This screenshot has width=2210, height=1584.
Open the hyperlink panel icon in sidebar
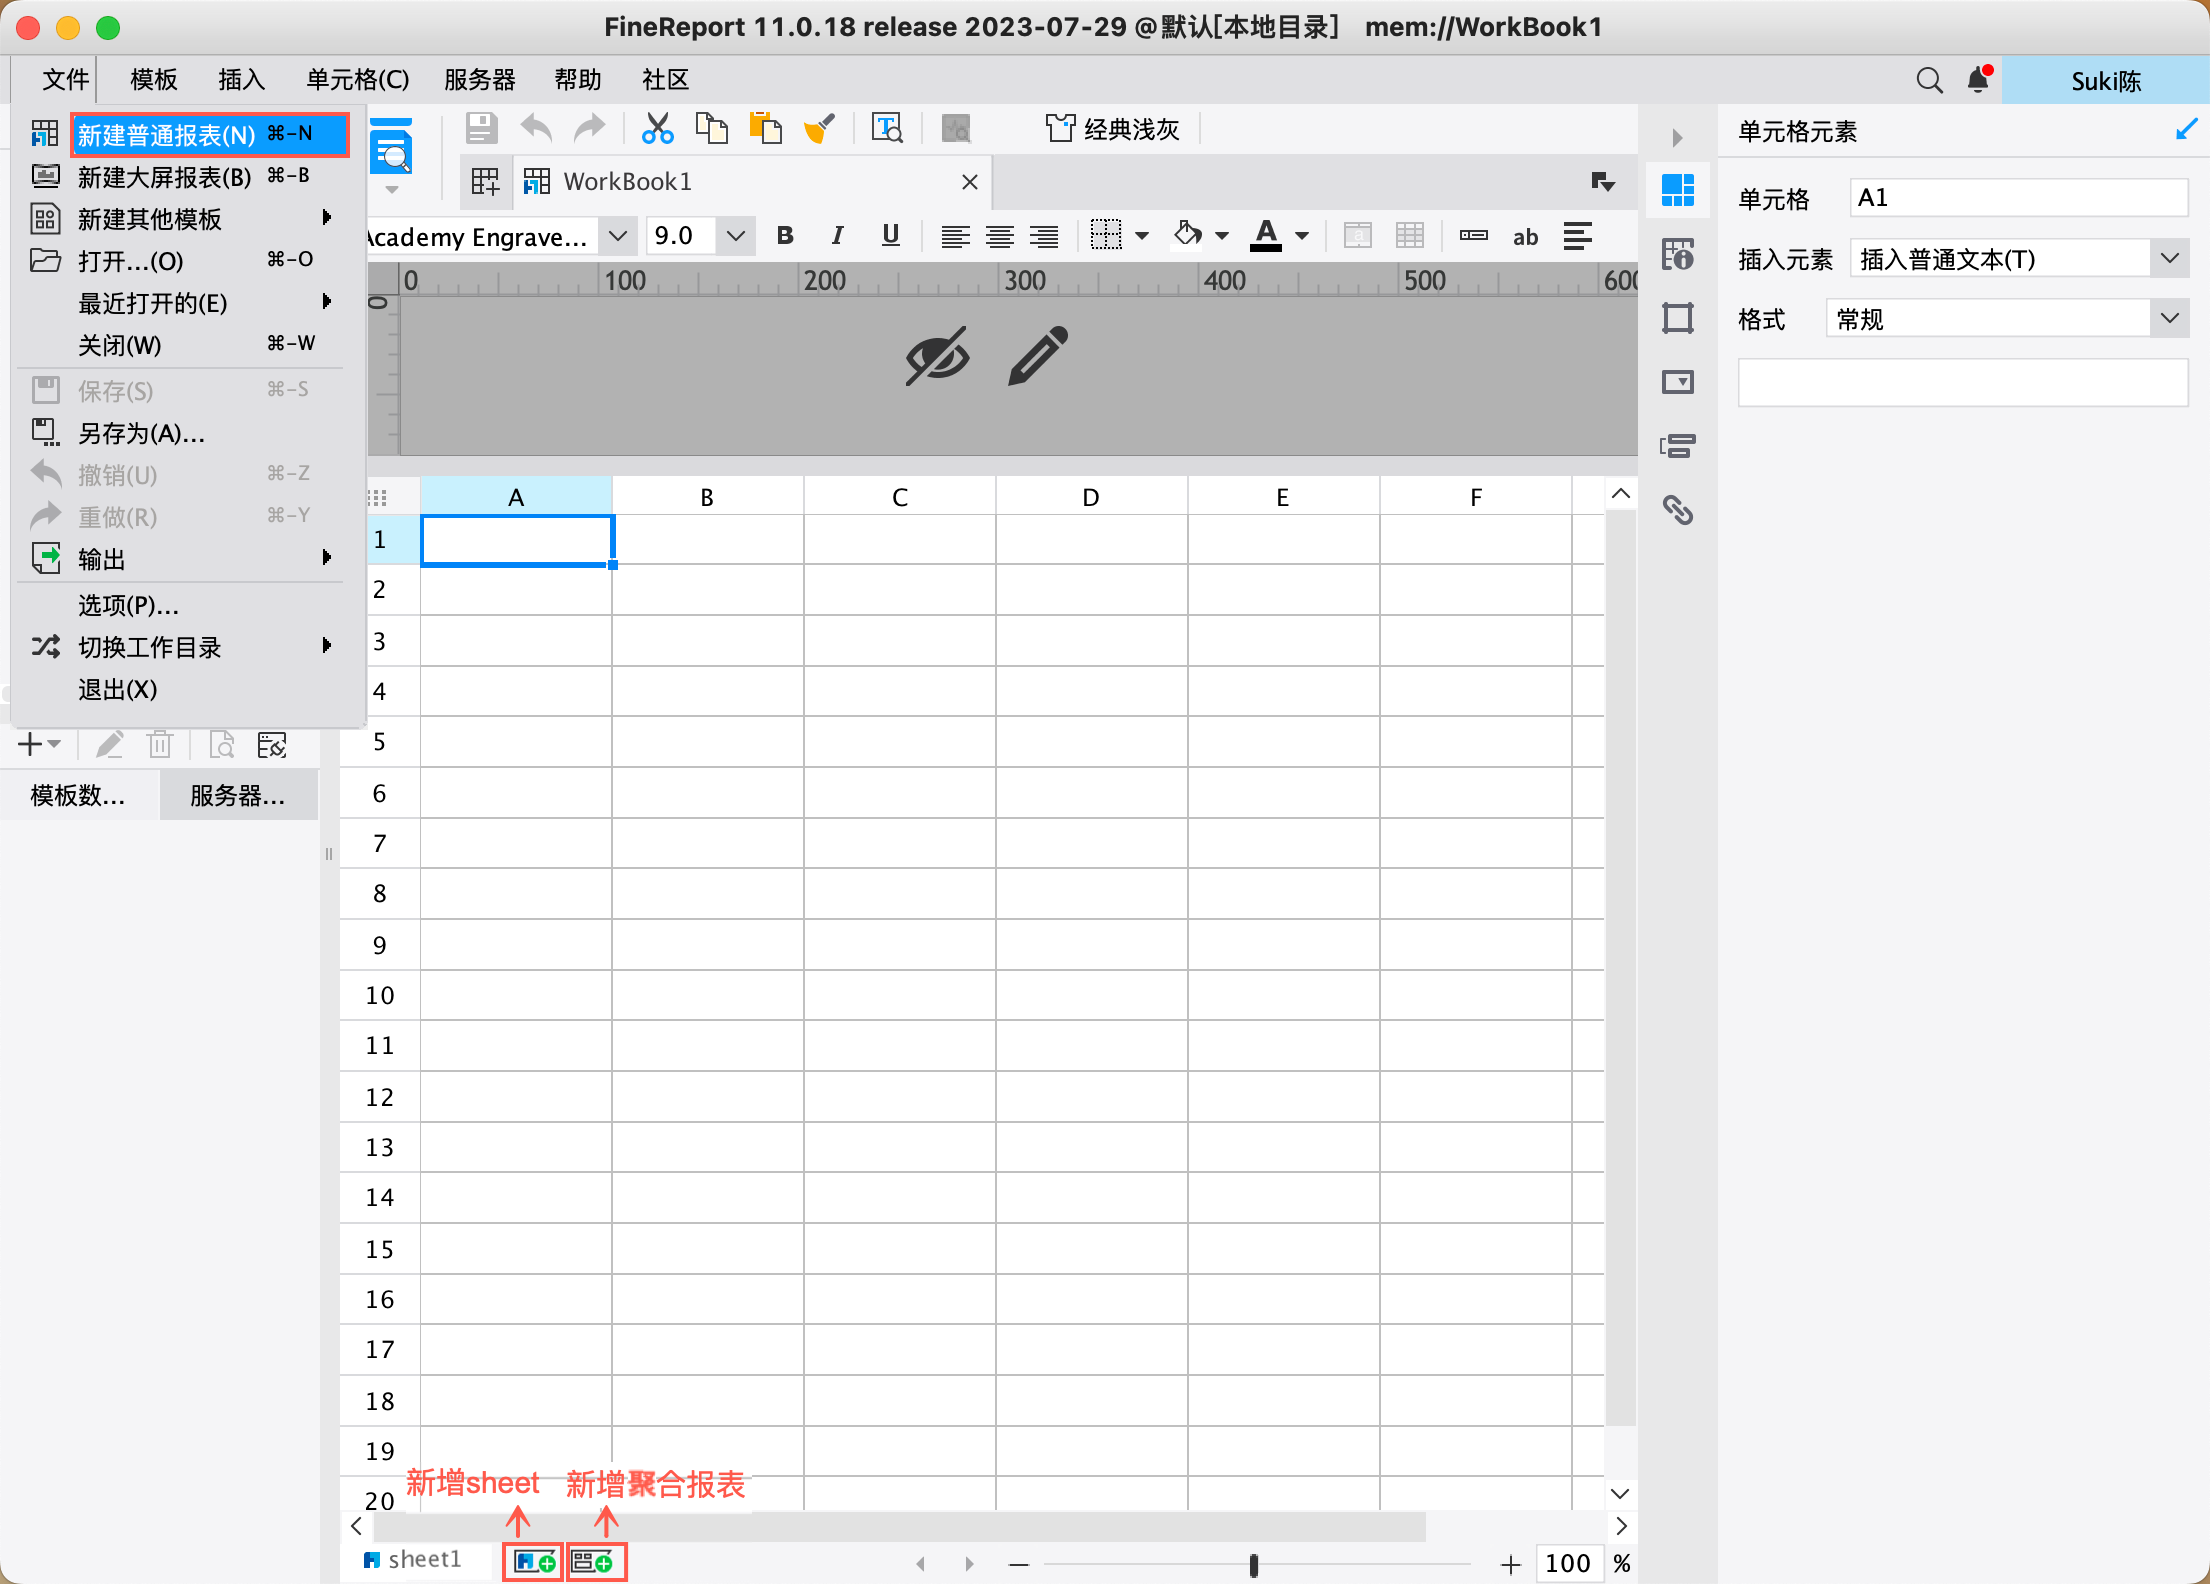(x=1677, y=510)
